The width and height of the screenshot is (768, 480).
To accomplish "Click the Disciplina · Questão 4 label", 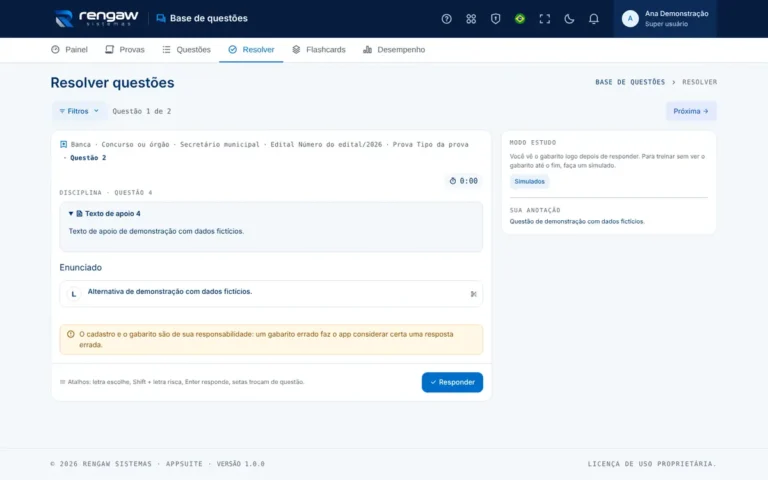I will (106, 192).
